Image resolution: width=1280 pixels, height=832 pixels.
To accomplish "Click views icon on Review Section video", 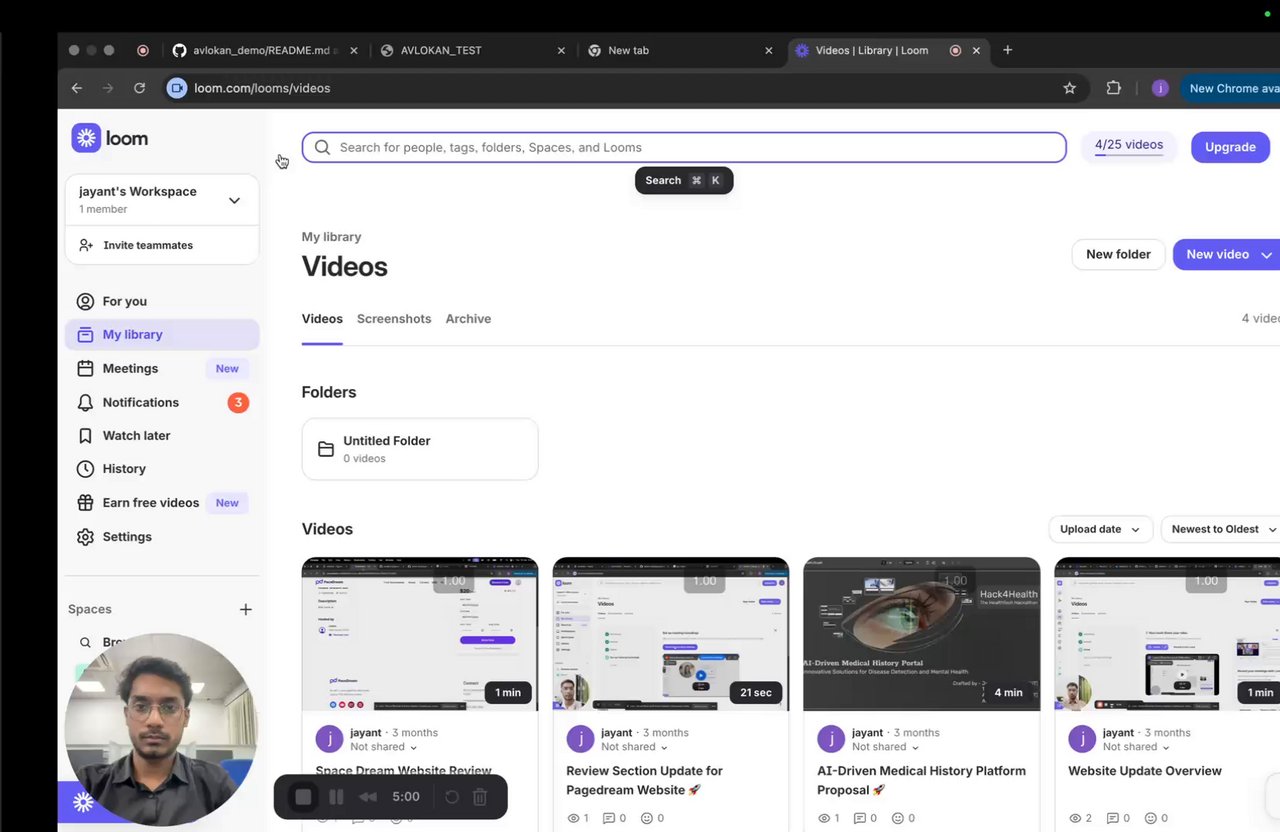I will pyautogui.click(x=574, y=818).
